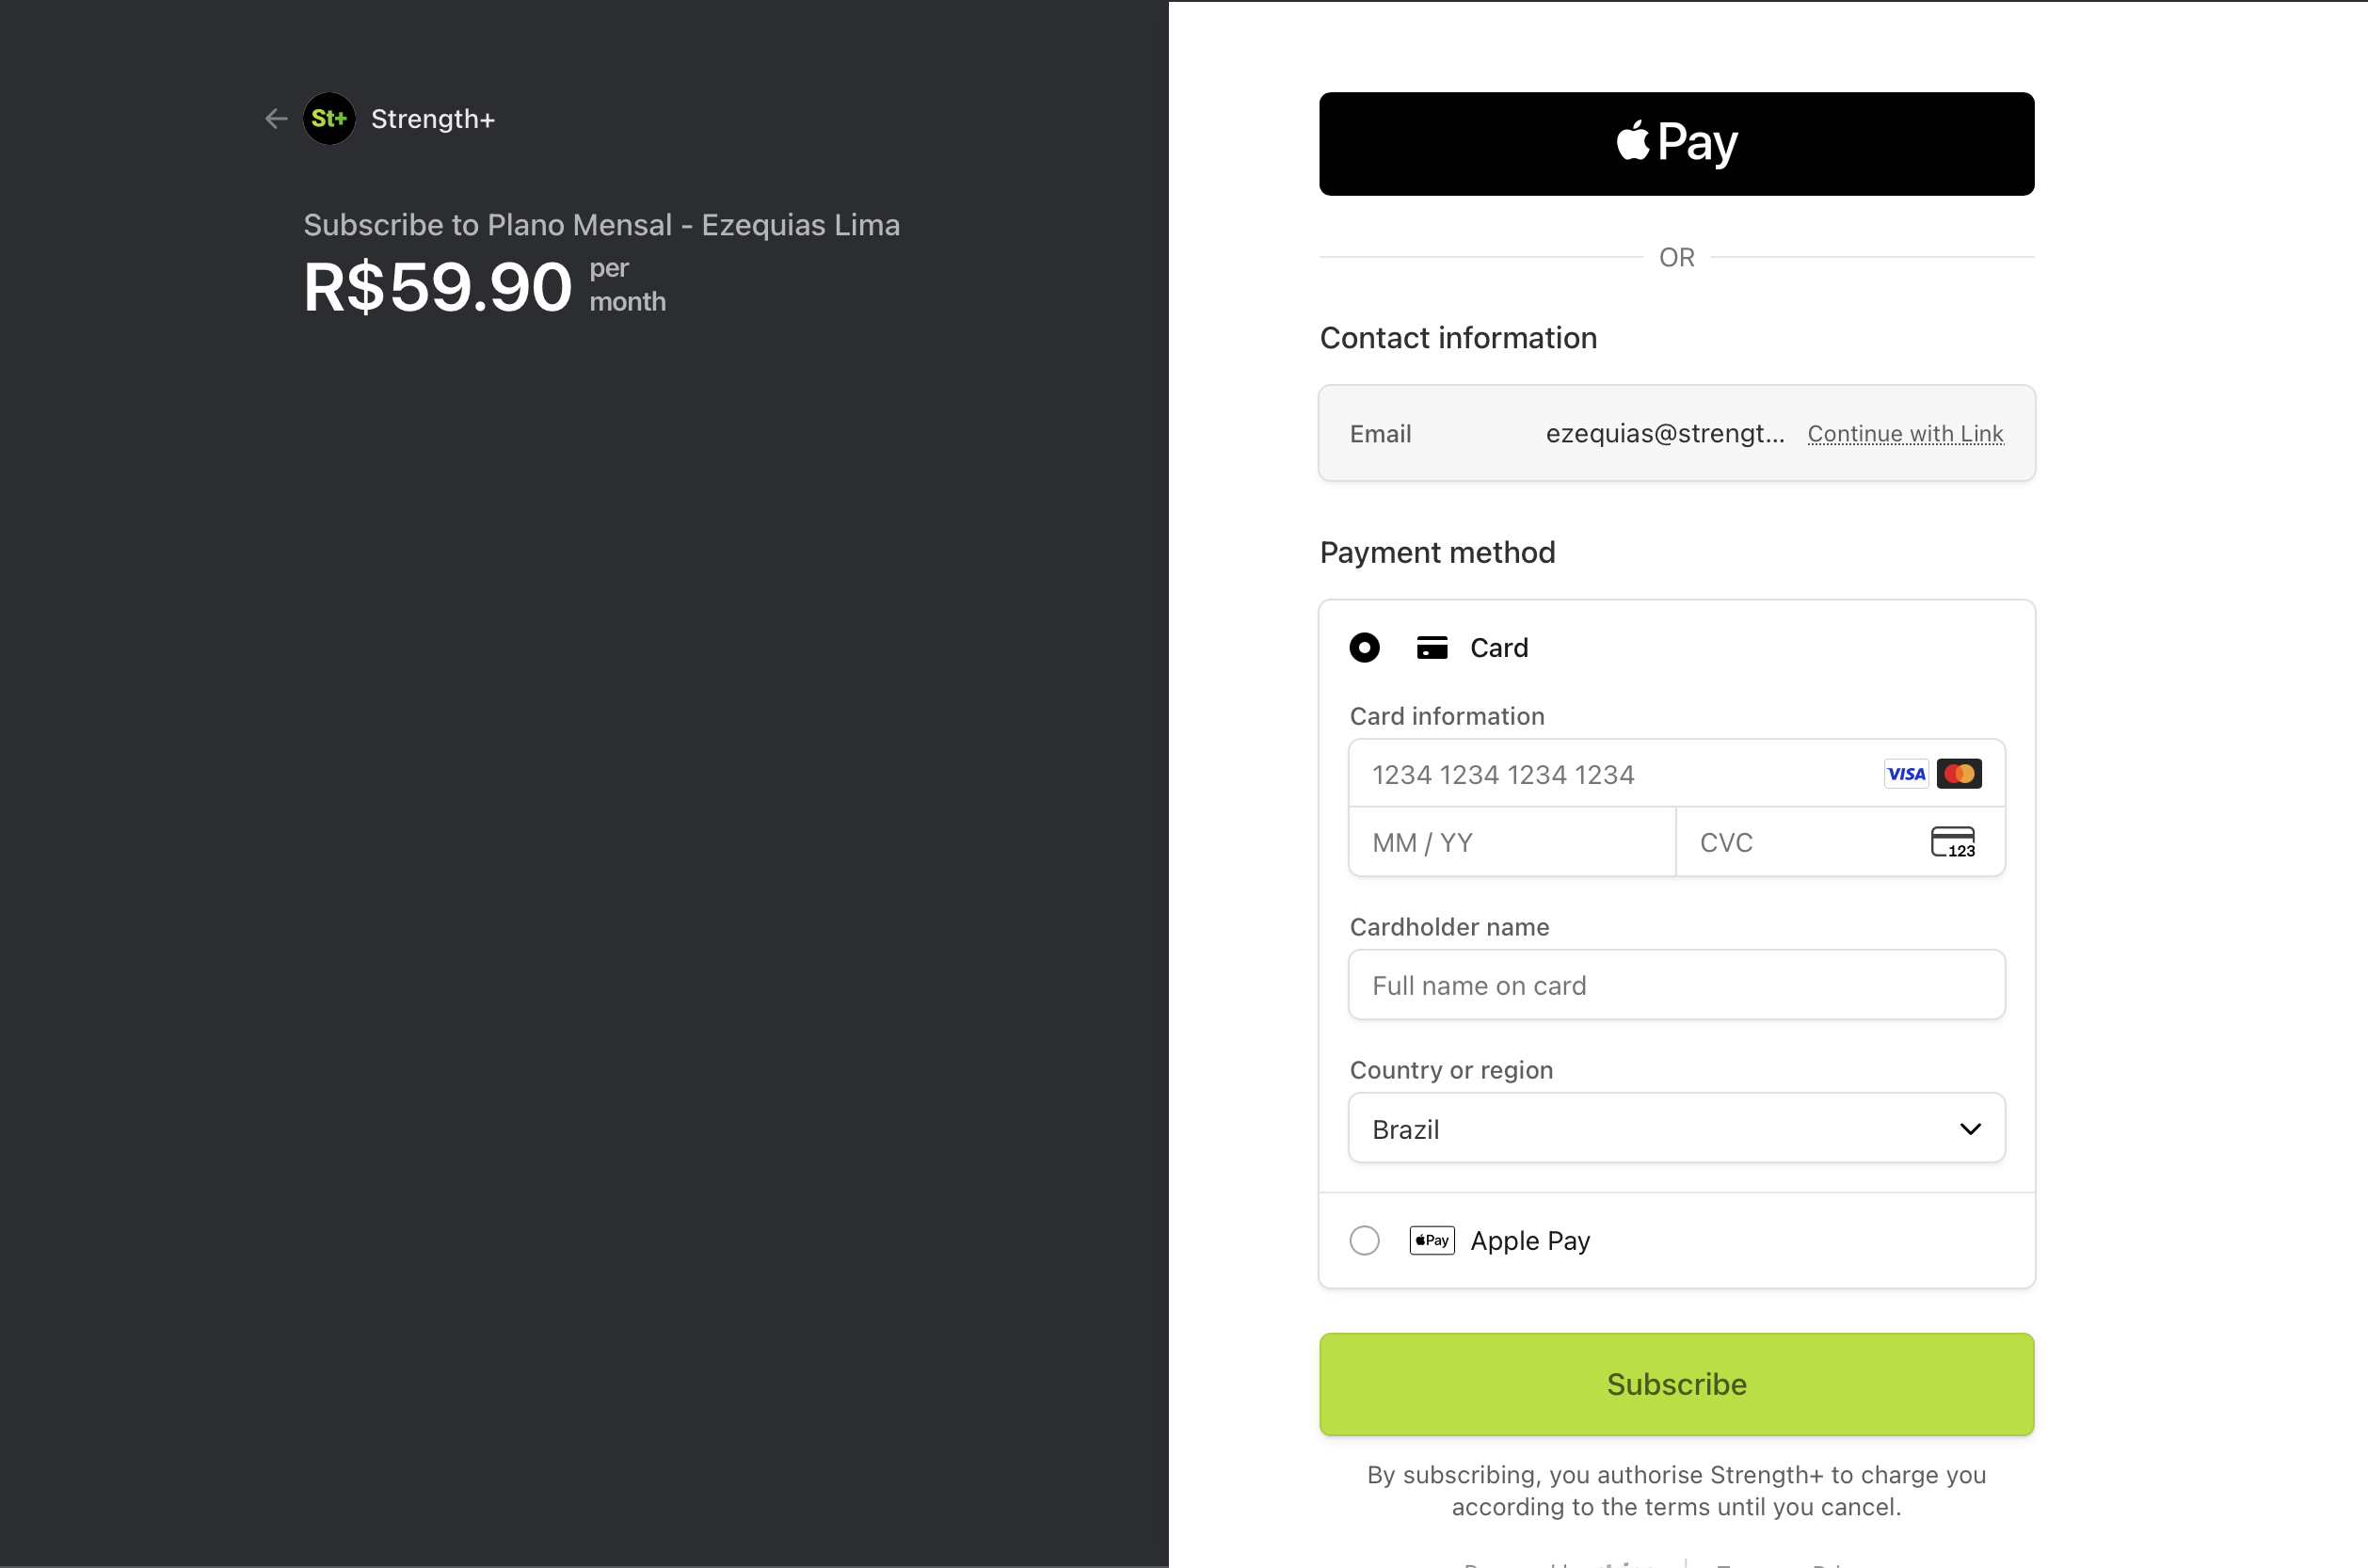The image size is (2368, 1568).
Task: Click the CVC input field
Action: 1800,842
